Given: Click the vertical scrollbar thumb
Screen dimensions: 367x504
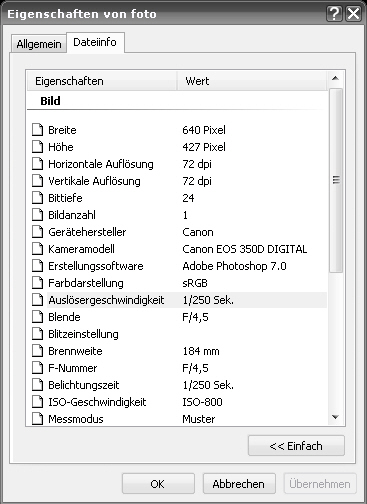Looking at the screenshot, I should (x=336, y=180).
